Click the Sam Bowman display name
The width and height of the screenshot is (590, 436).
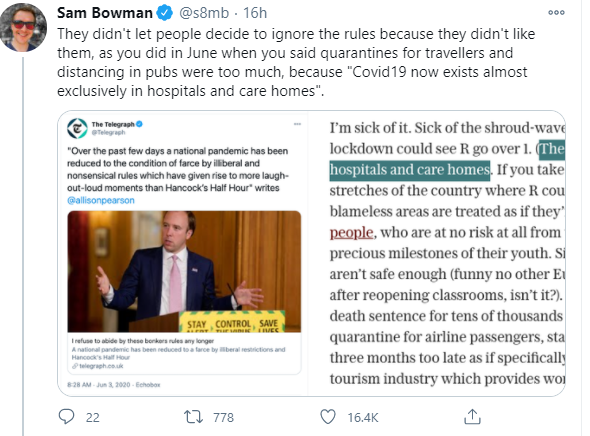tap(105, 13)
